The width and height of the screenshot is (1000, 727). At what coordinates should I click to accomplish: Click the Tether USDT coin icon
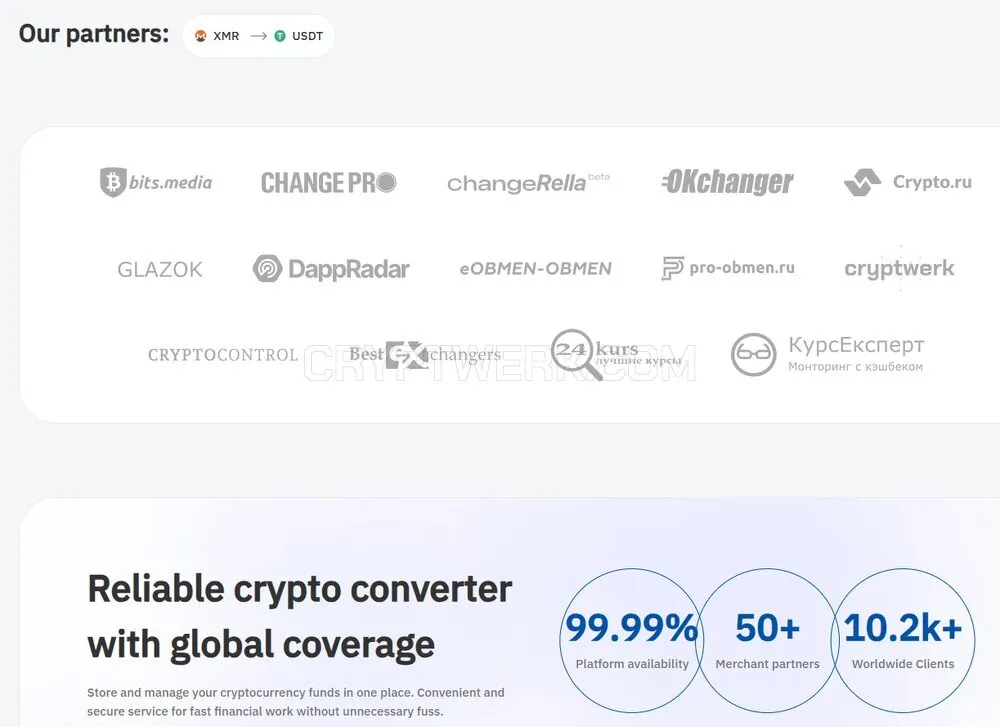(x=280, y=36)
